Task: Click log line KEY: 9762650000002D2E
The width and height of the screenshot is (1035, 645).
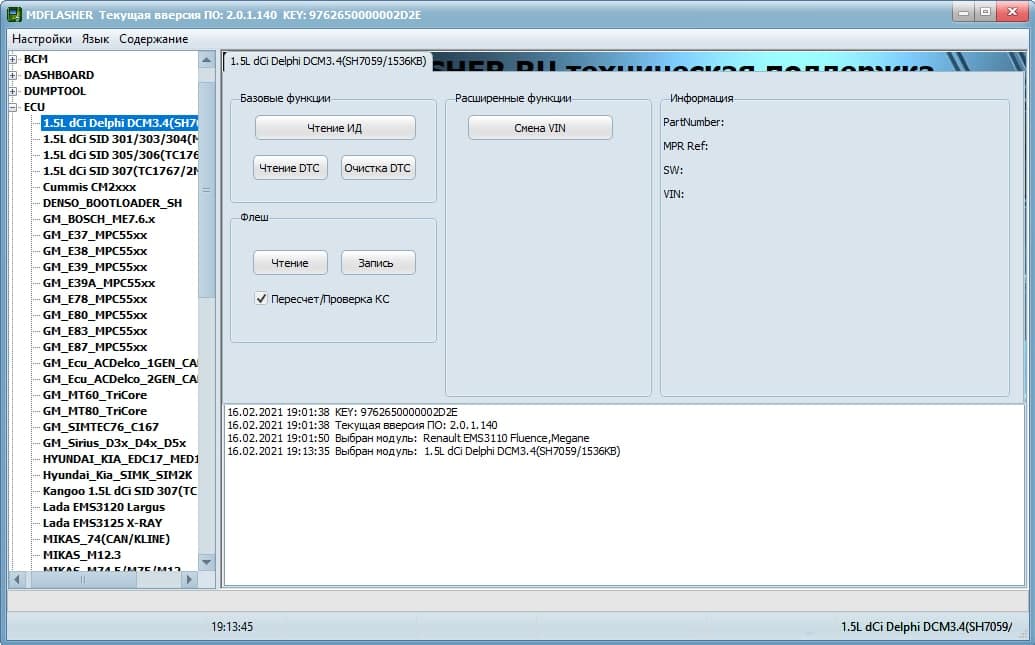Action: [342, 412]
